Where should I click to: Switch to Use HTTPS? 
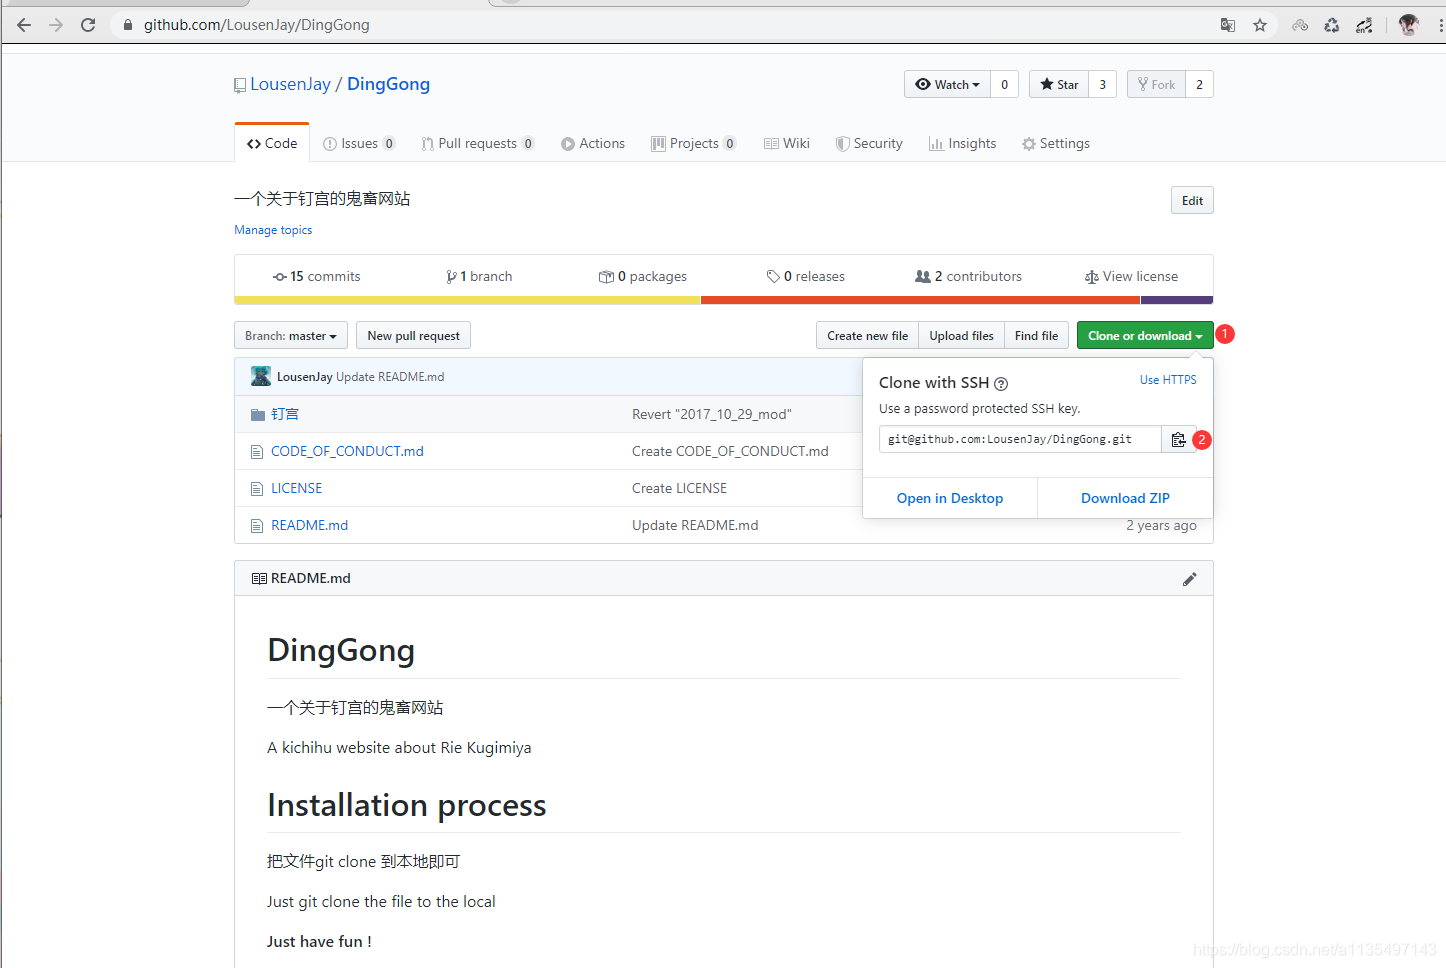[1168, 380]
